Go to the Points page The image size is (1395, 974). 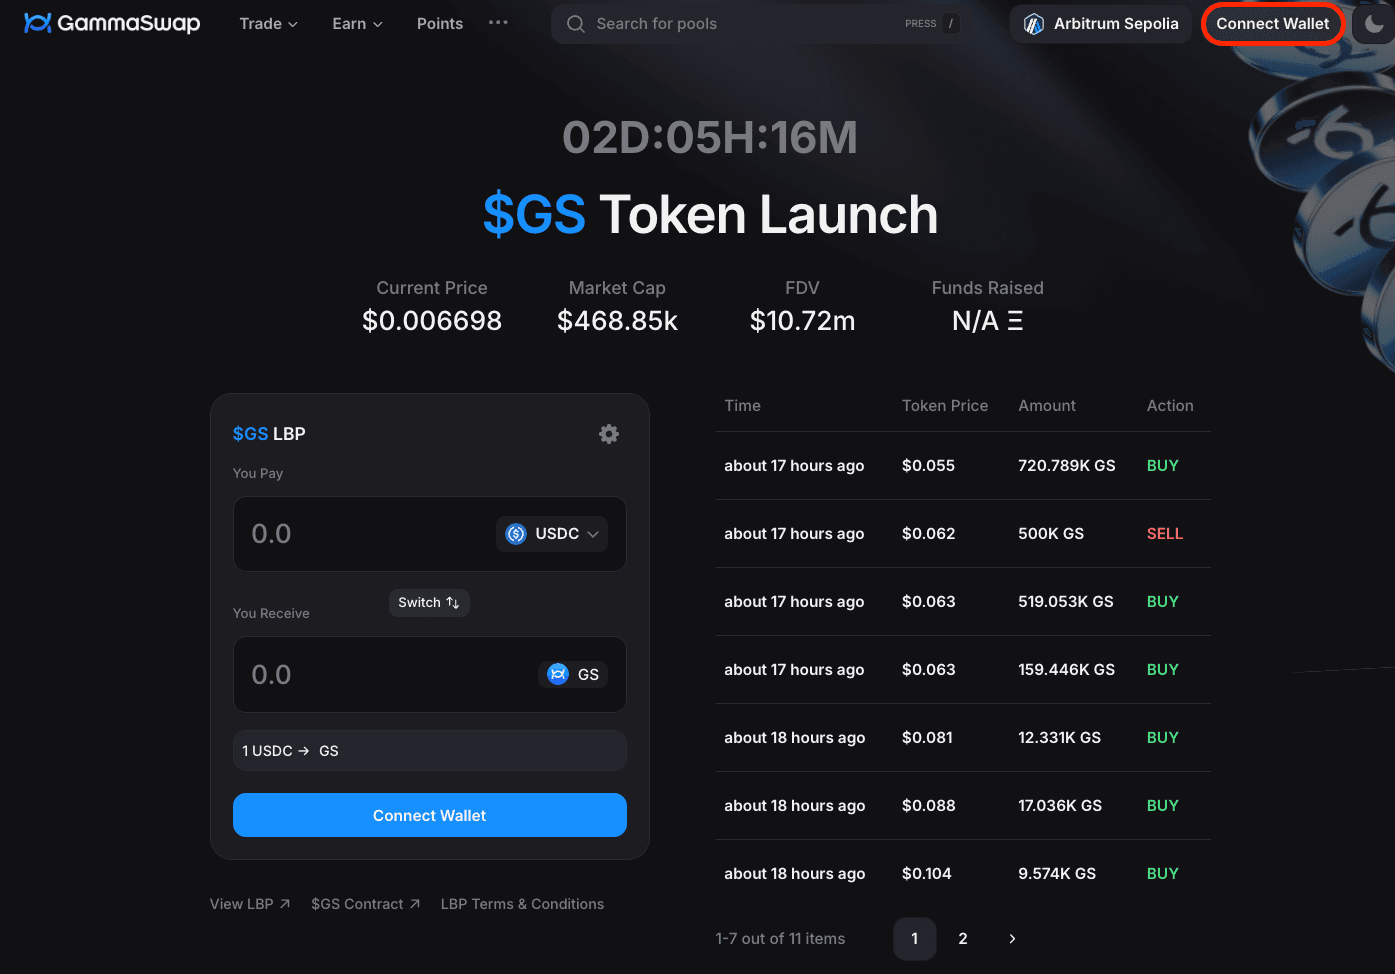[440, 23]
